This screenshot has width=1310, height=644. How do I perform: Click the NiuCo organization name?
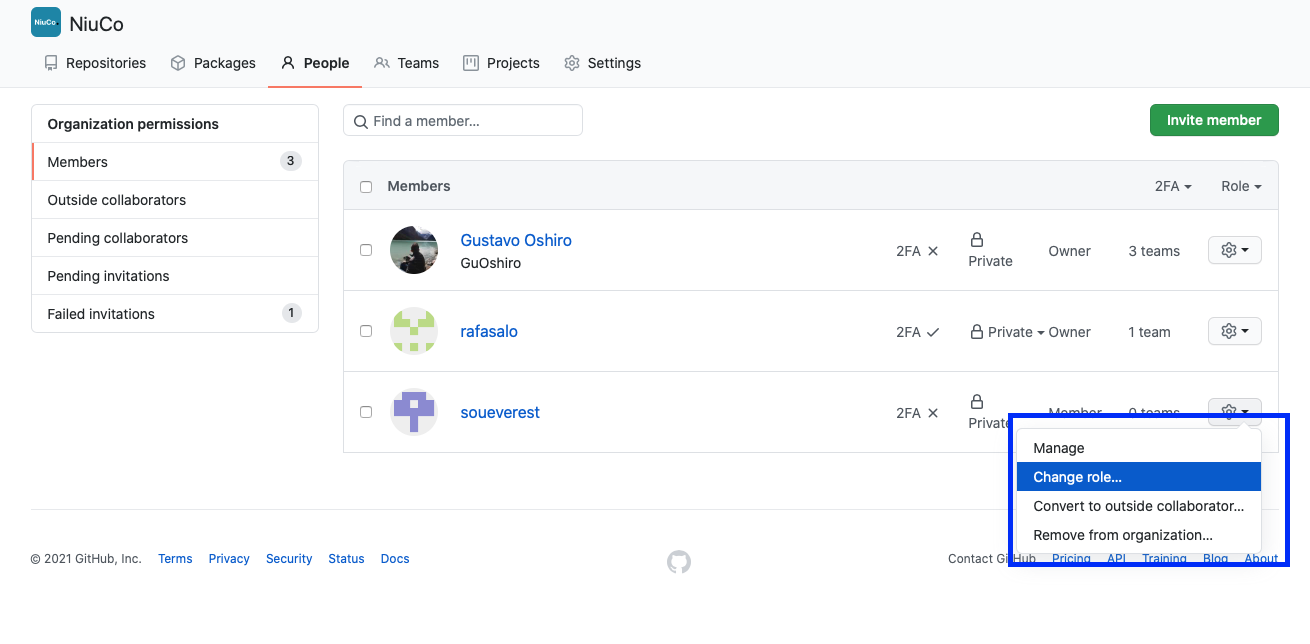click(x=97, y=24)
